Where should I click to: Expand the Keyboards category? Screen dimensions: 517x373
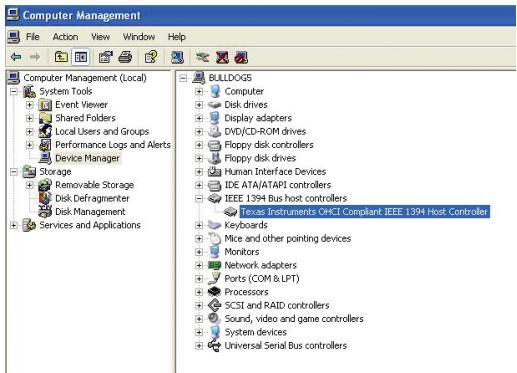pos(199,225)
